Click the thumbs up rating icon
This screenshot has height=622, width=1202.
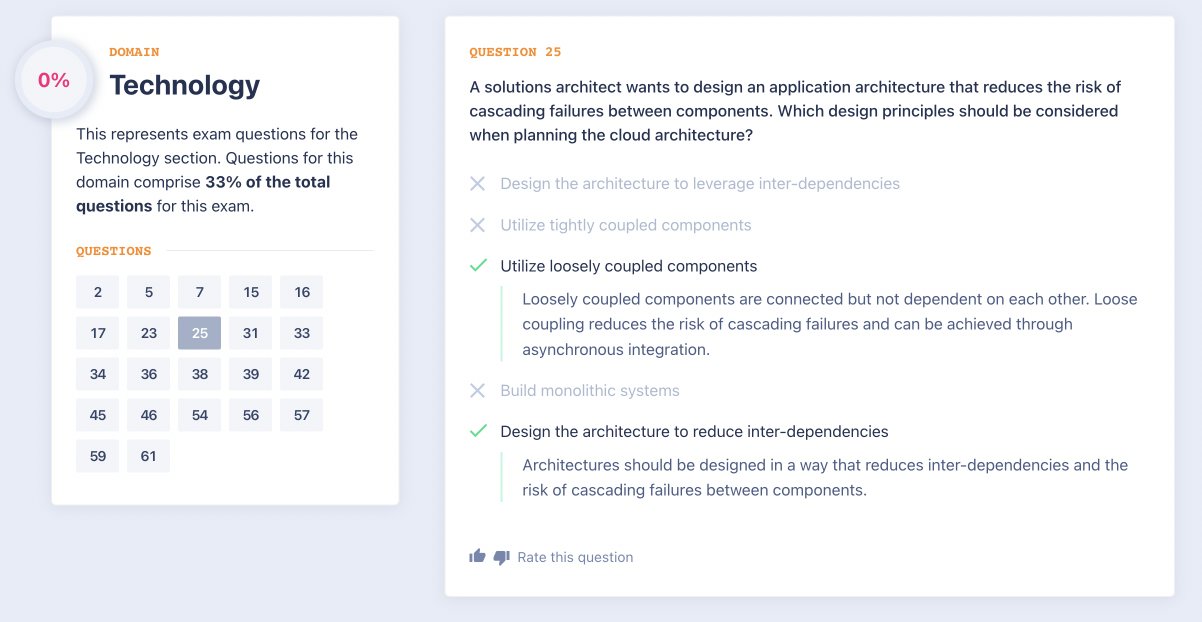pos(477,556)
